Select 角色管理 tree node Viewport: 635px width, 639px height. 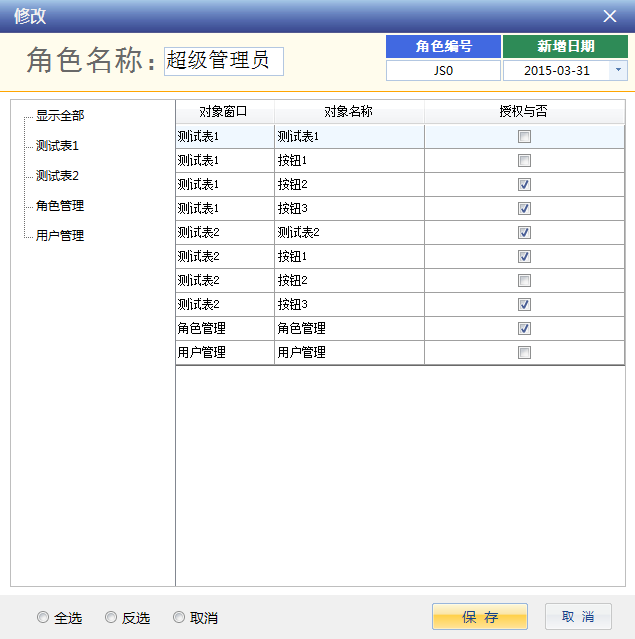[x=60, y=206]
